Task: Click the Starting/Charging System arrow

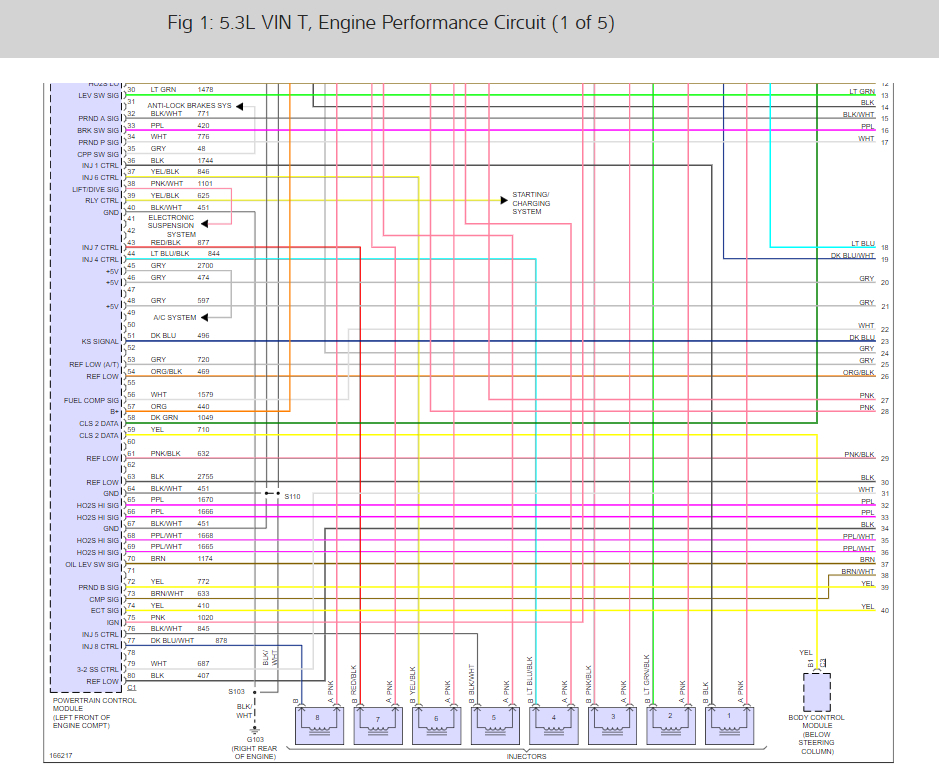Action: pyautogui.click(x=504, y=201)
